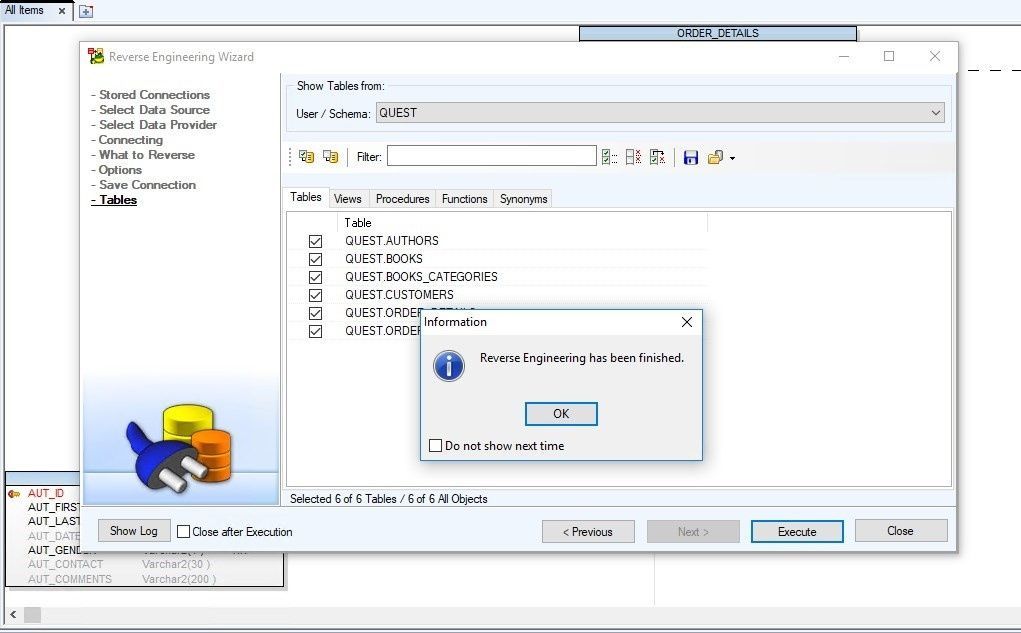The width and height of the screenshot is (1021, 633).
Task: Click the uncheck-all-objects icon left of Filter
Action: click(x=331, y=157)
